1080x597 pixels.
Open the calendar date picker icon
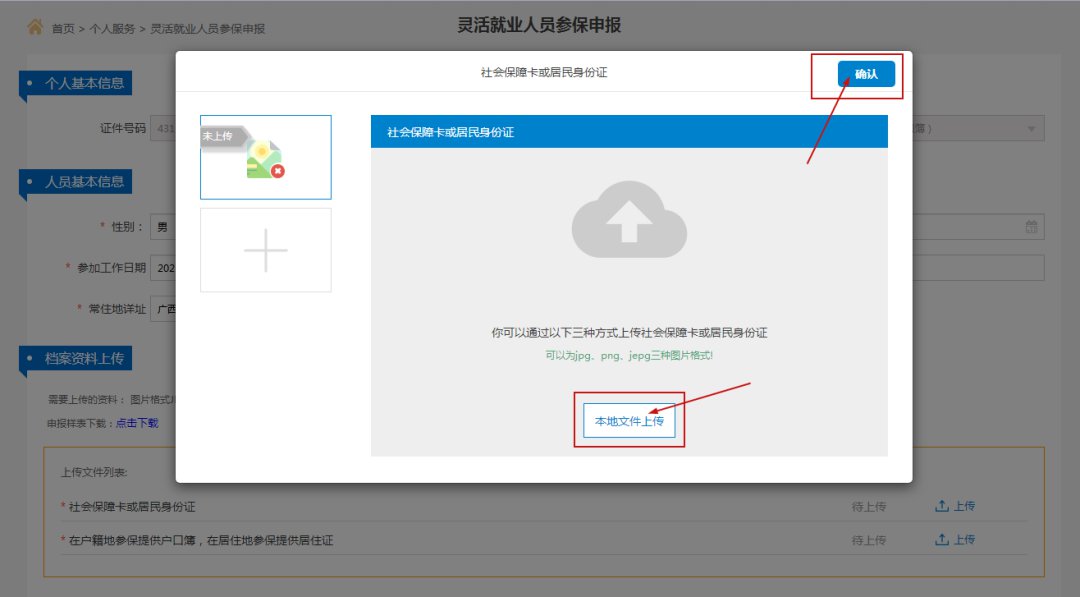(x=1031, y=227)
